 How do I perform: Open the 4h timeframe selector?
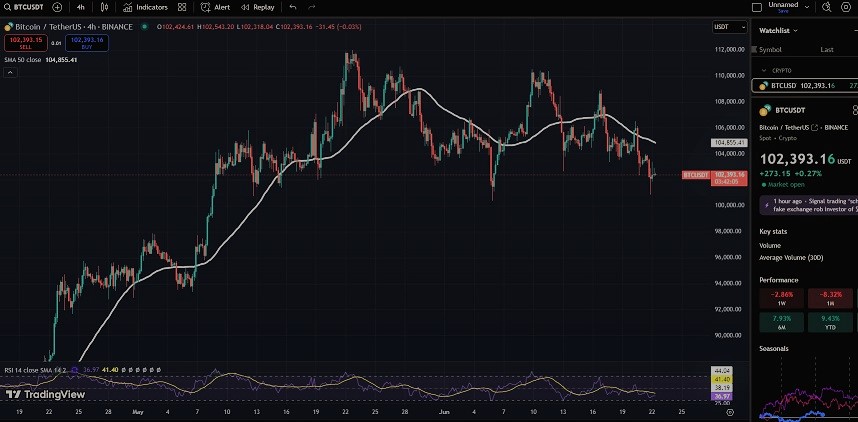click(81, 7)
